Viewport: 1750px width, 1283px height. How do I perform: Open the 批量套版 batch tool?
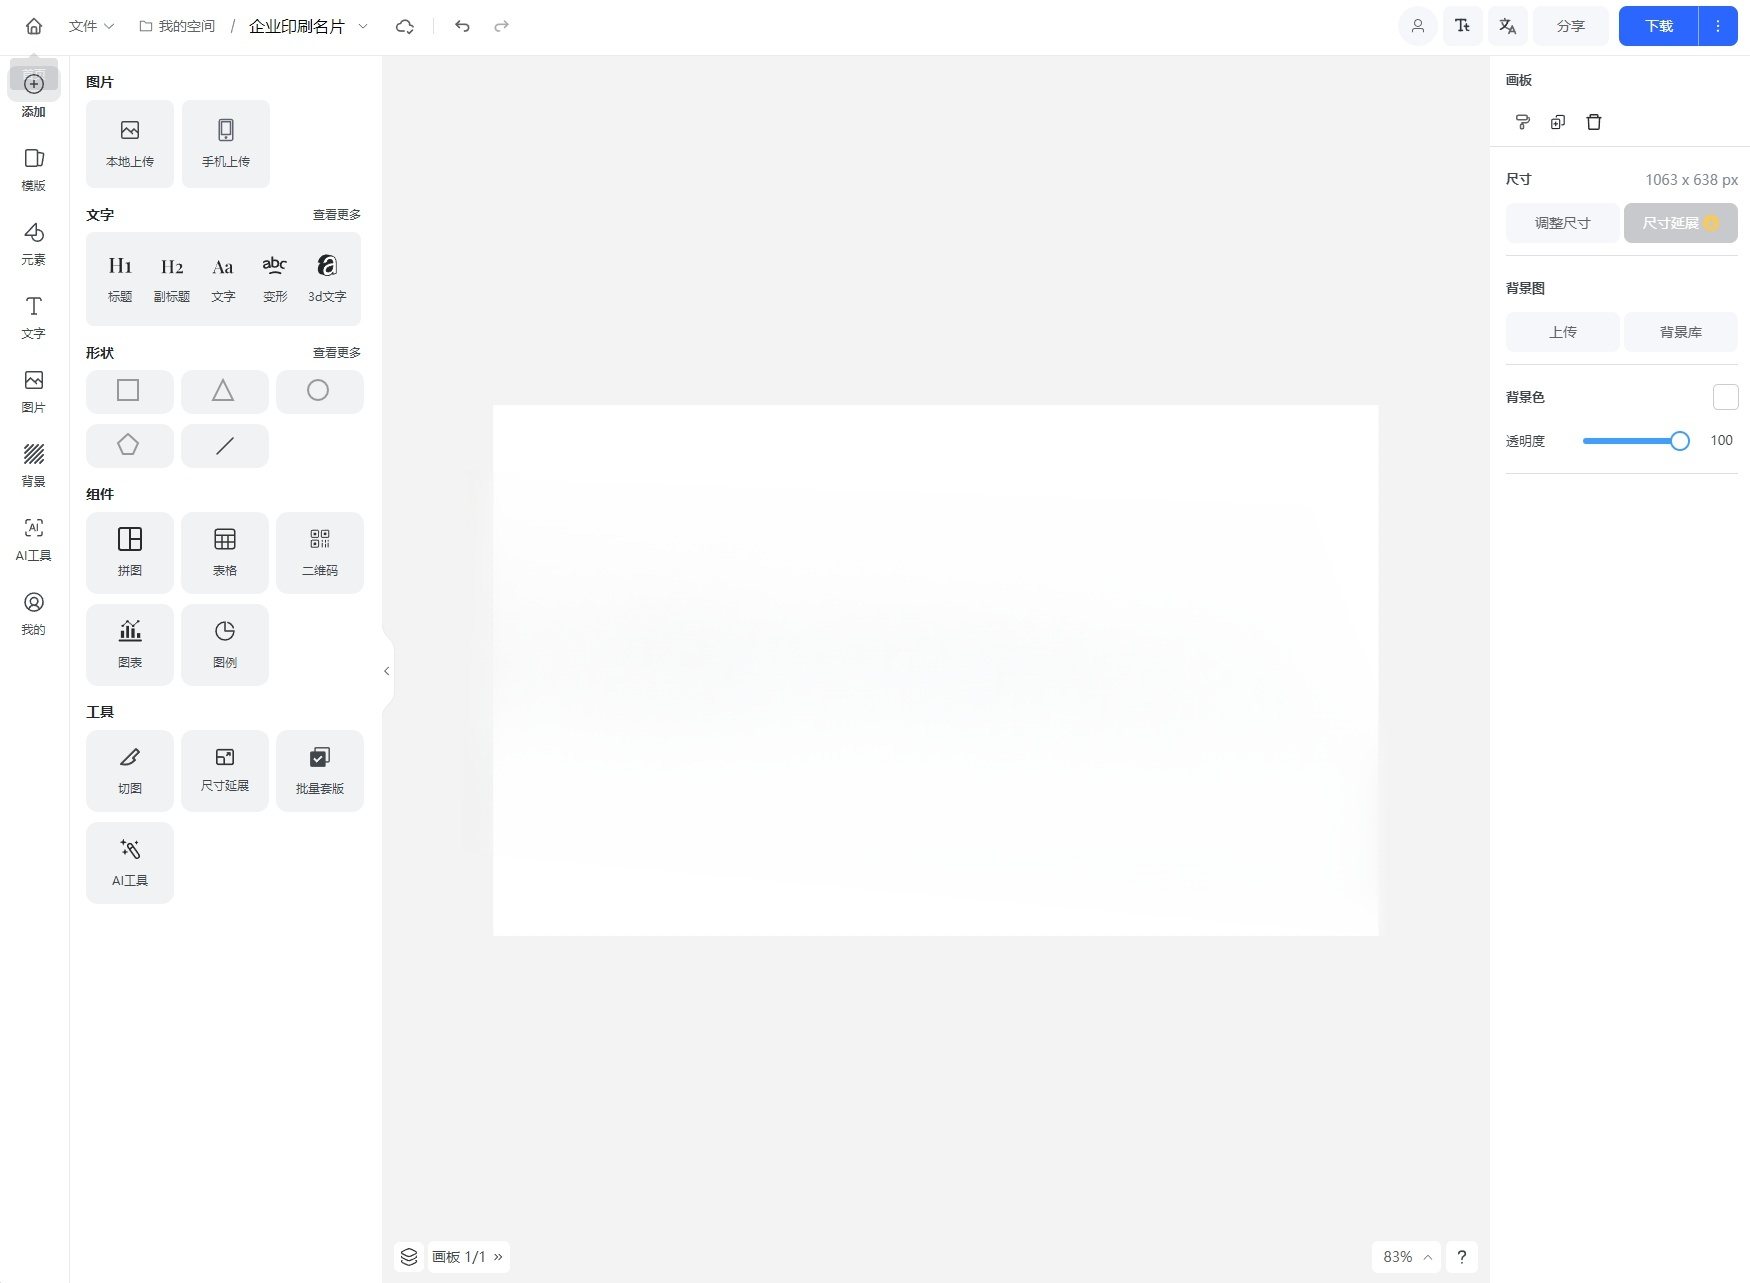click(x=320, y=770)
